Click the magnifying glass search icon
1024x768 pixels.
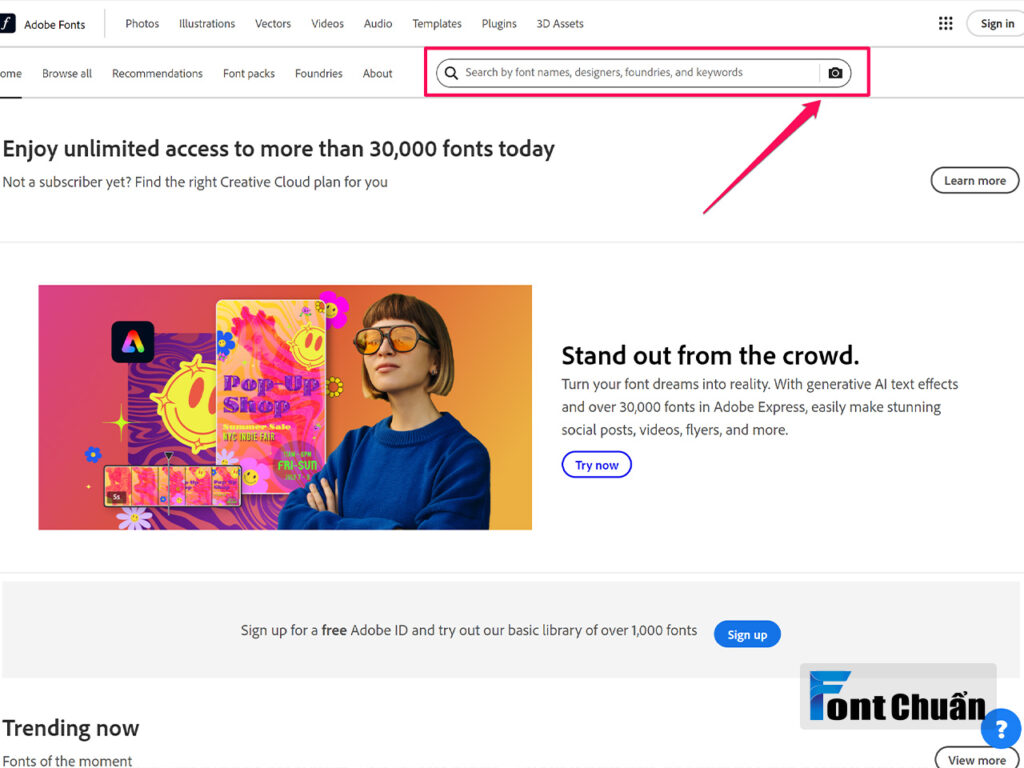click(x=451, y=72)
